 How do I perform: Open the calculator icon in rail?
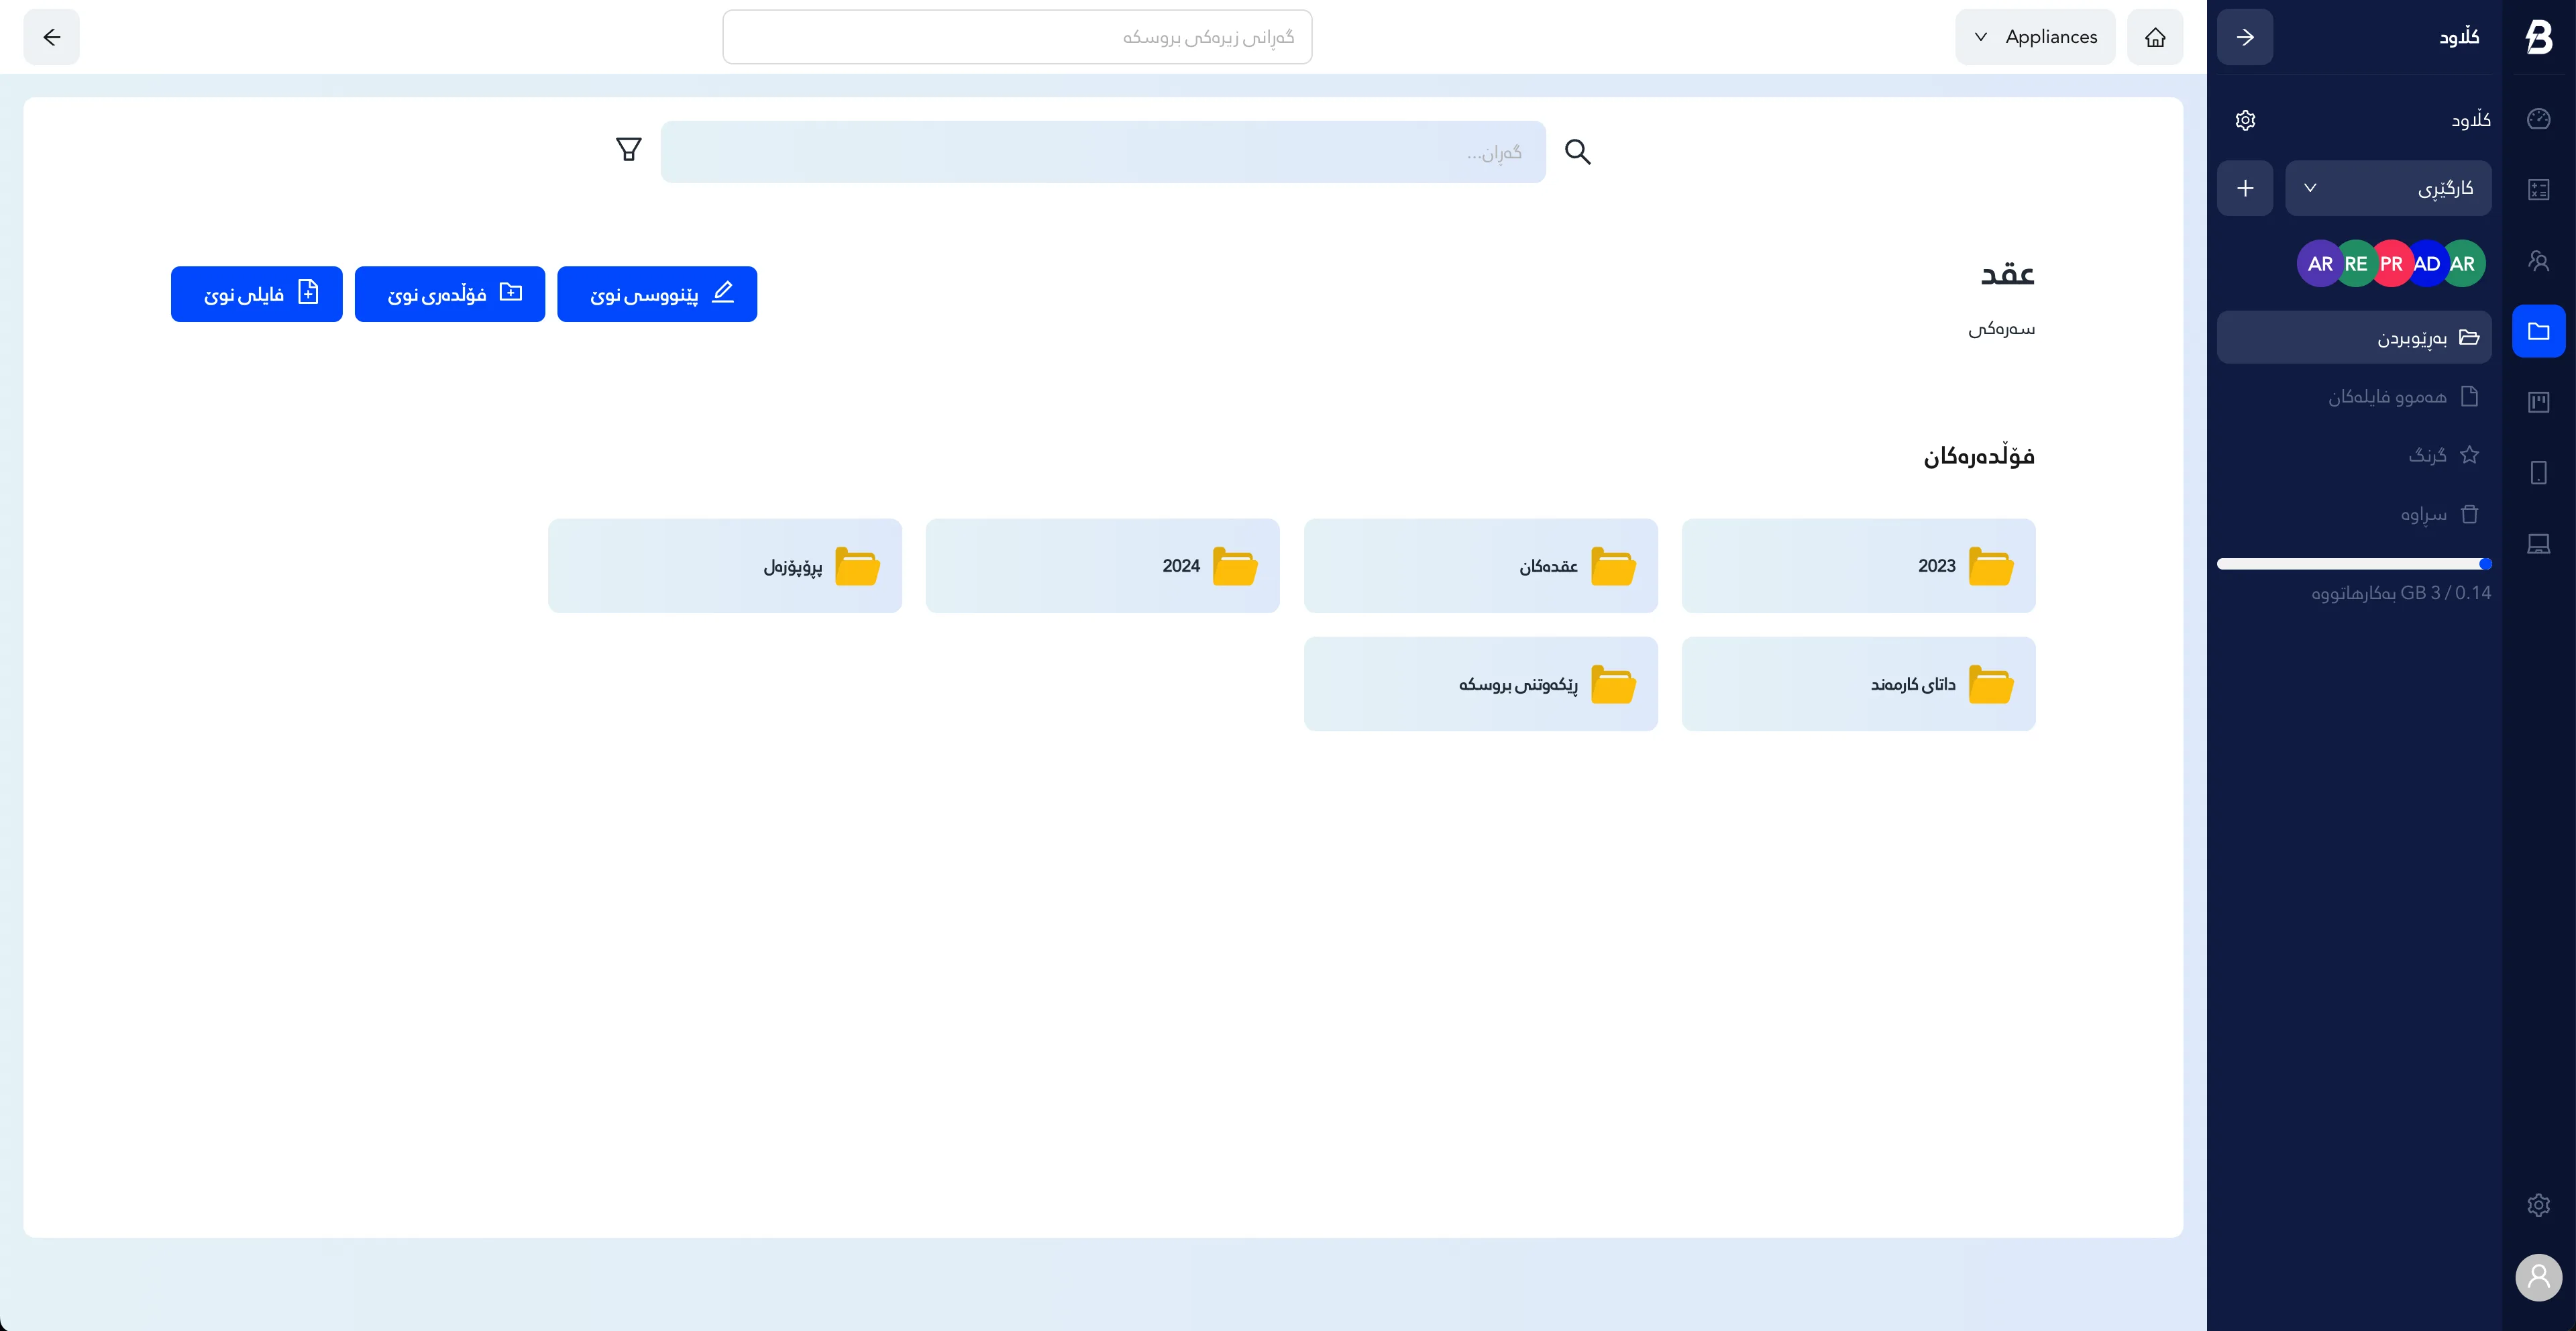click(x=2538, y=189)
